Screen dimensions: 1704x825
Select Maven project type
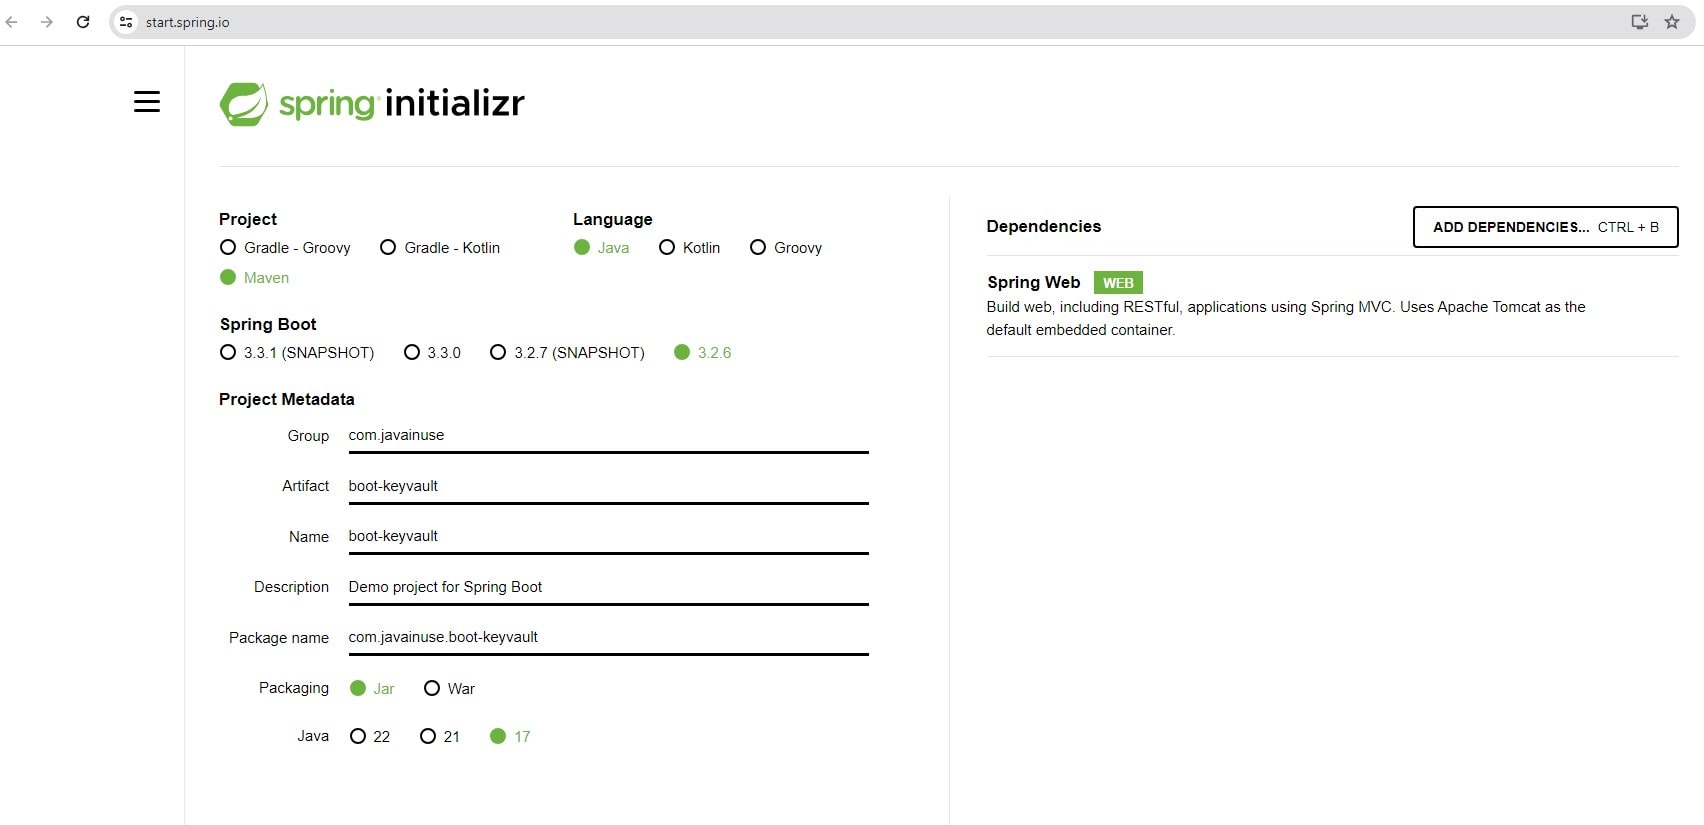click(x=255, y=277)
